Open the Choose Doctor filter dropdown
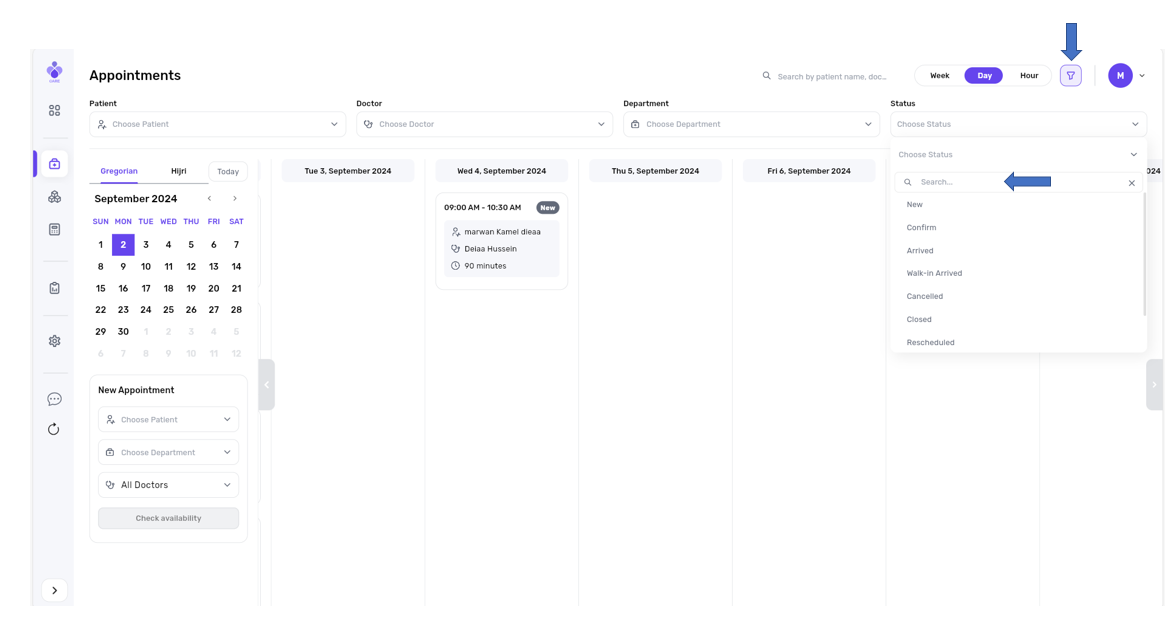1172x643 pixels. pyautogui.click(x=484, y=124)
